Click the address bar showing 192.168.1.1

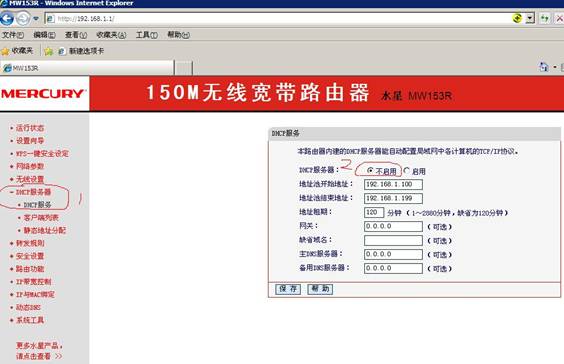click(x=277, y=19)
